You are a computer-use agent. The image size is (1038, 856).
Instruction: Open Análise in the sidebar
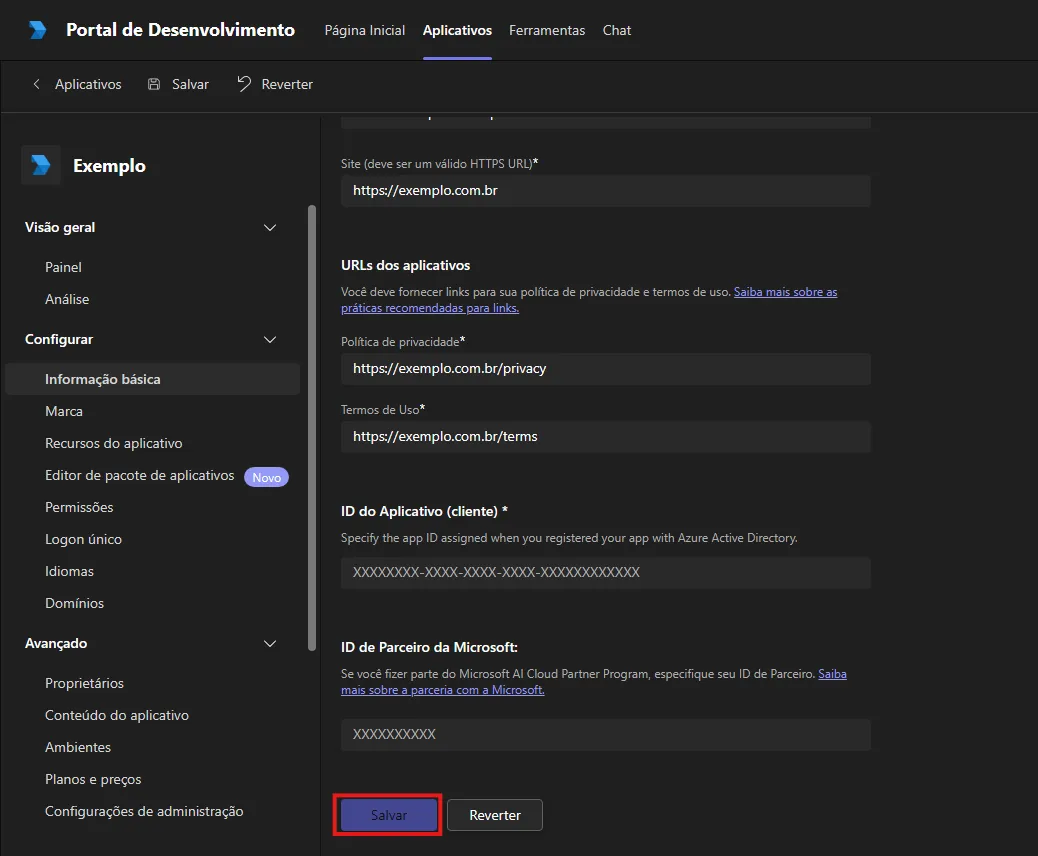[x=67, y=299]
